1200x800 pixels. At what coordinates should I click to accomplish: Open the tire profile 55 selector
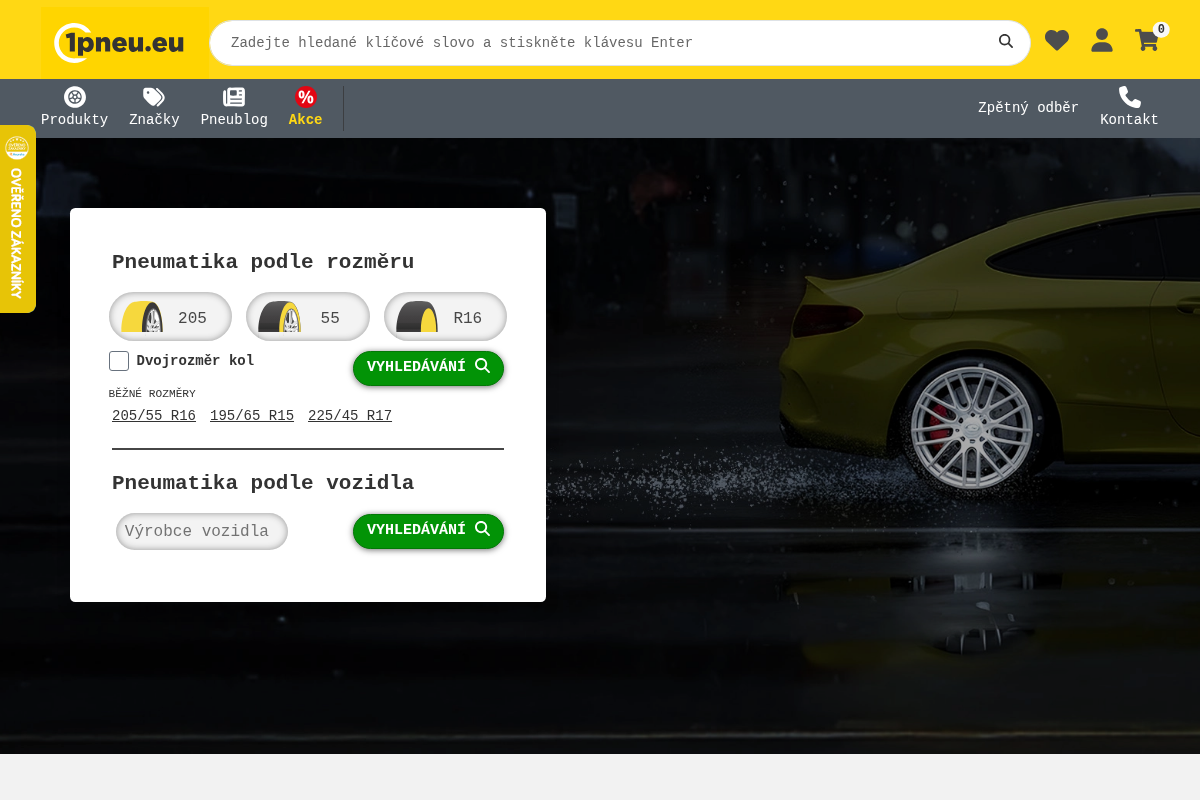(x=308, y=317)
